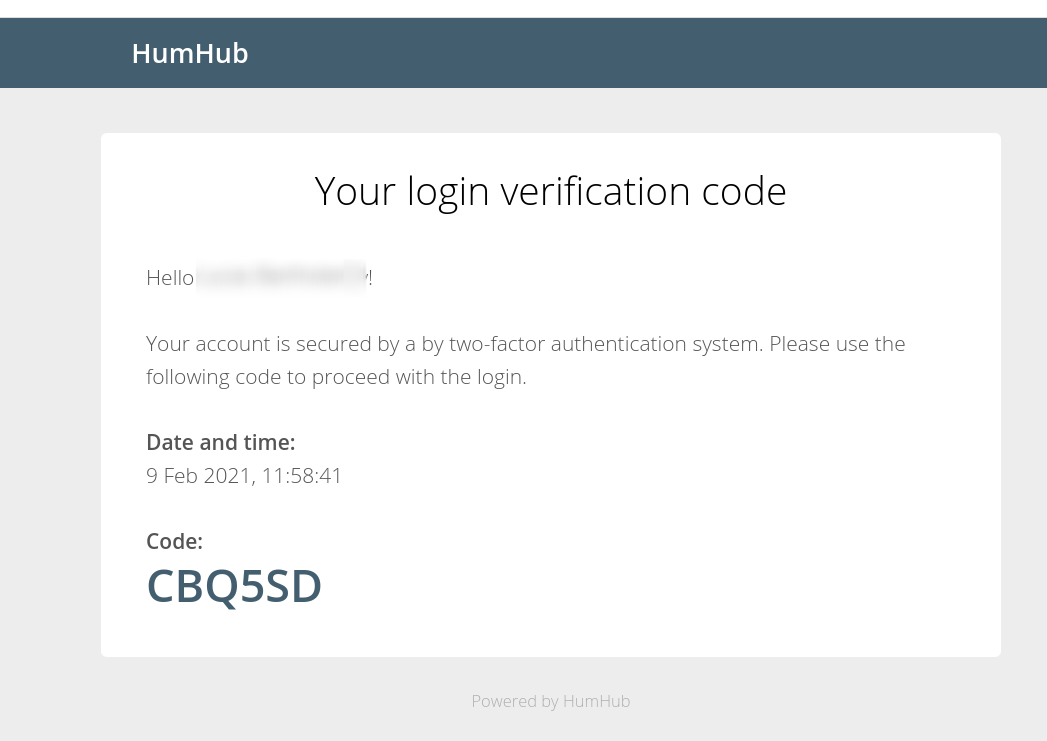
Task: Click the dark blue header bar
Action: tap(524, 53)
